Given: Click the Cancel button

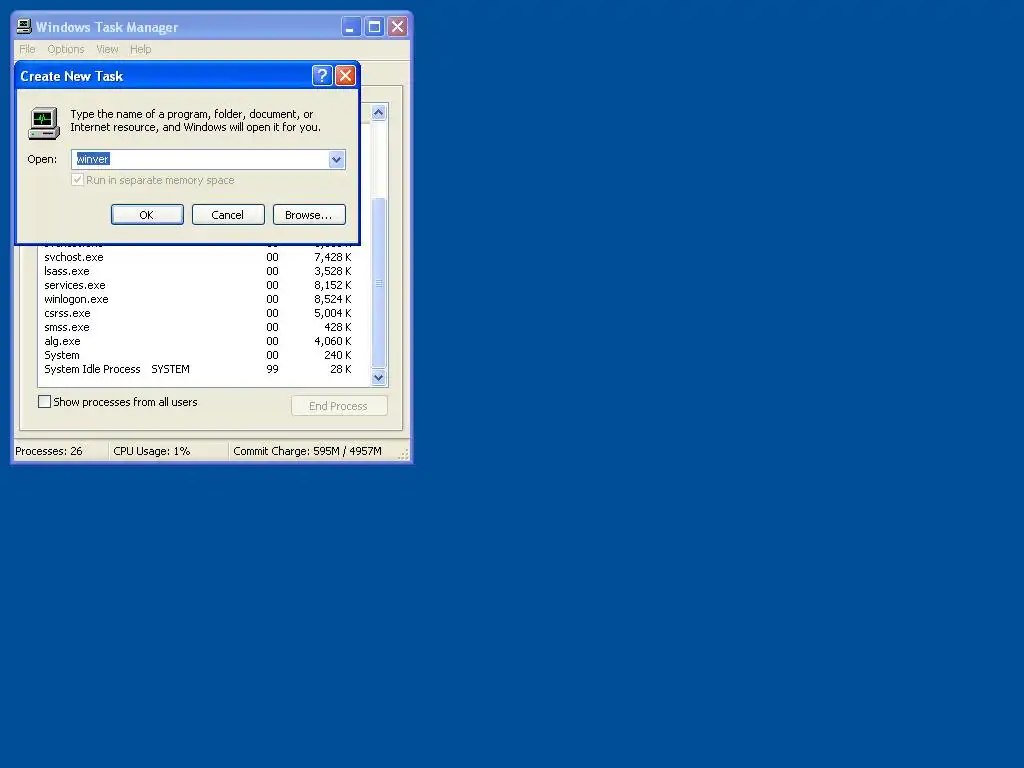Looking at the screenshot, I should [228, 215].
